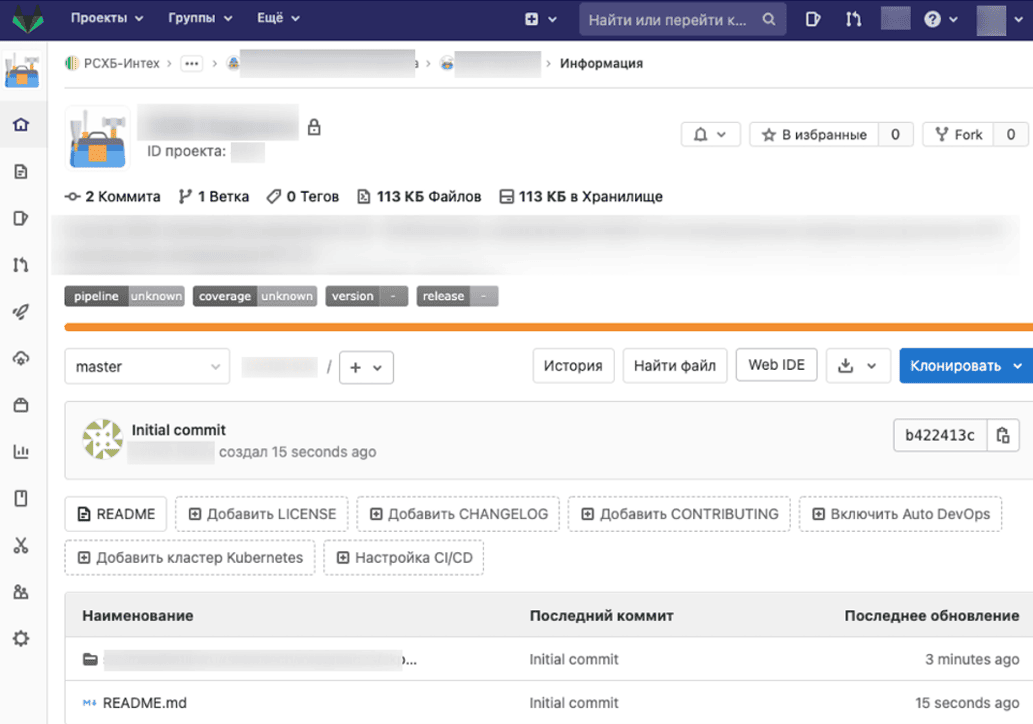This screenshot has height=724, width=1033.
Task: Open the Repository icon in left sidebar
Action: pos(21,172)
